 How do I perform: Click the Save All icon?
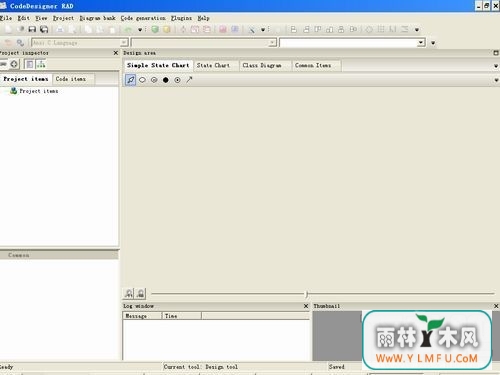(44, 29)
